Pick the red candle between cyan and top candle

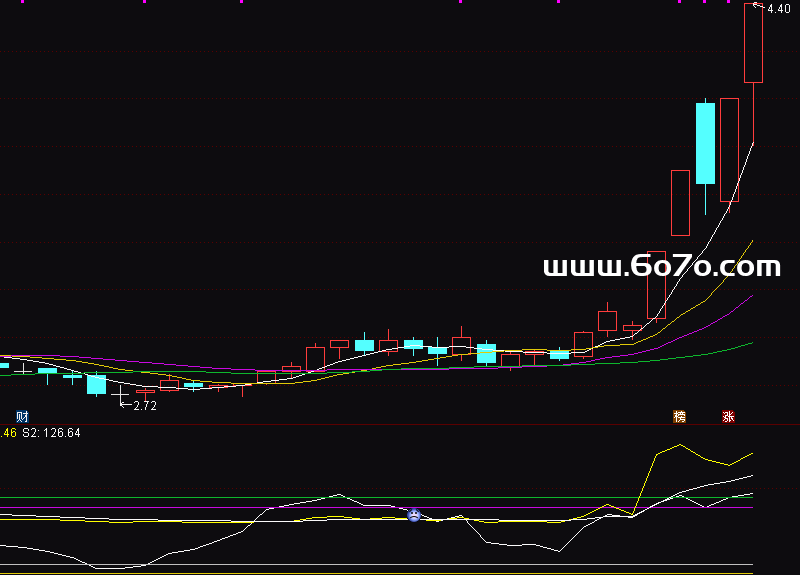729,149
